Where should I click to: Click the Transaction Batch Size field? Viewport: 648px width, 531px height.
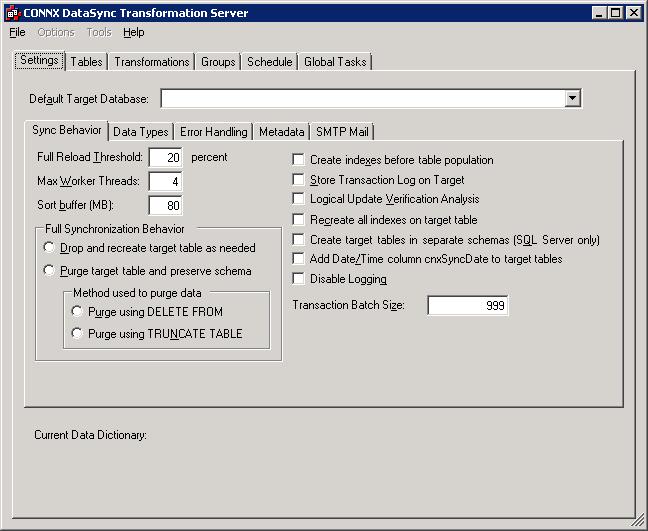tap(467, 305)
